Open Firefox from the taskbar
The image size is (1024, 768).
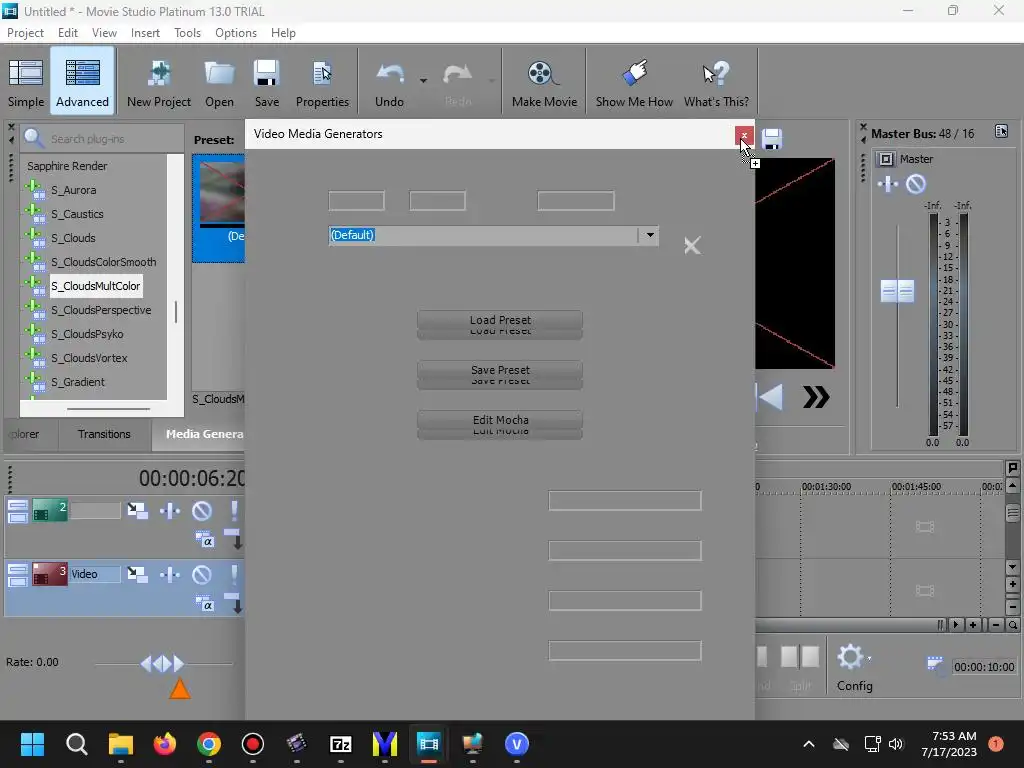tap(165, 743)
